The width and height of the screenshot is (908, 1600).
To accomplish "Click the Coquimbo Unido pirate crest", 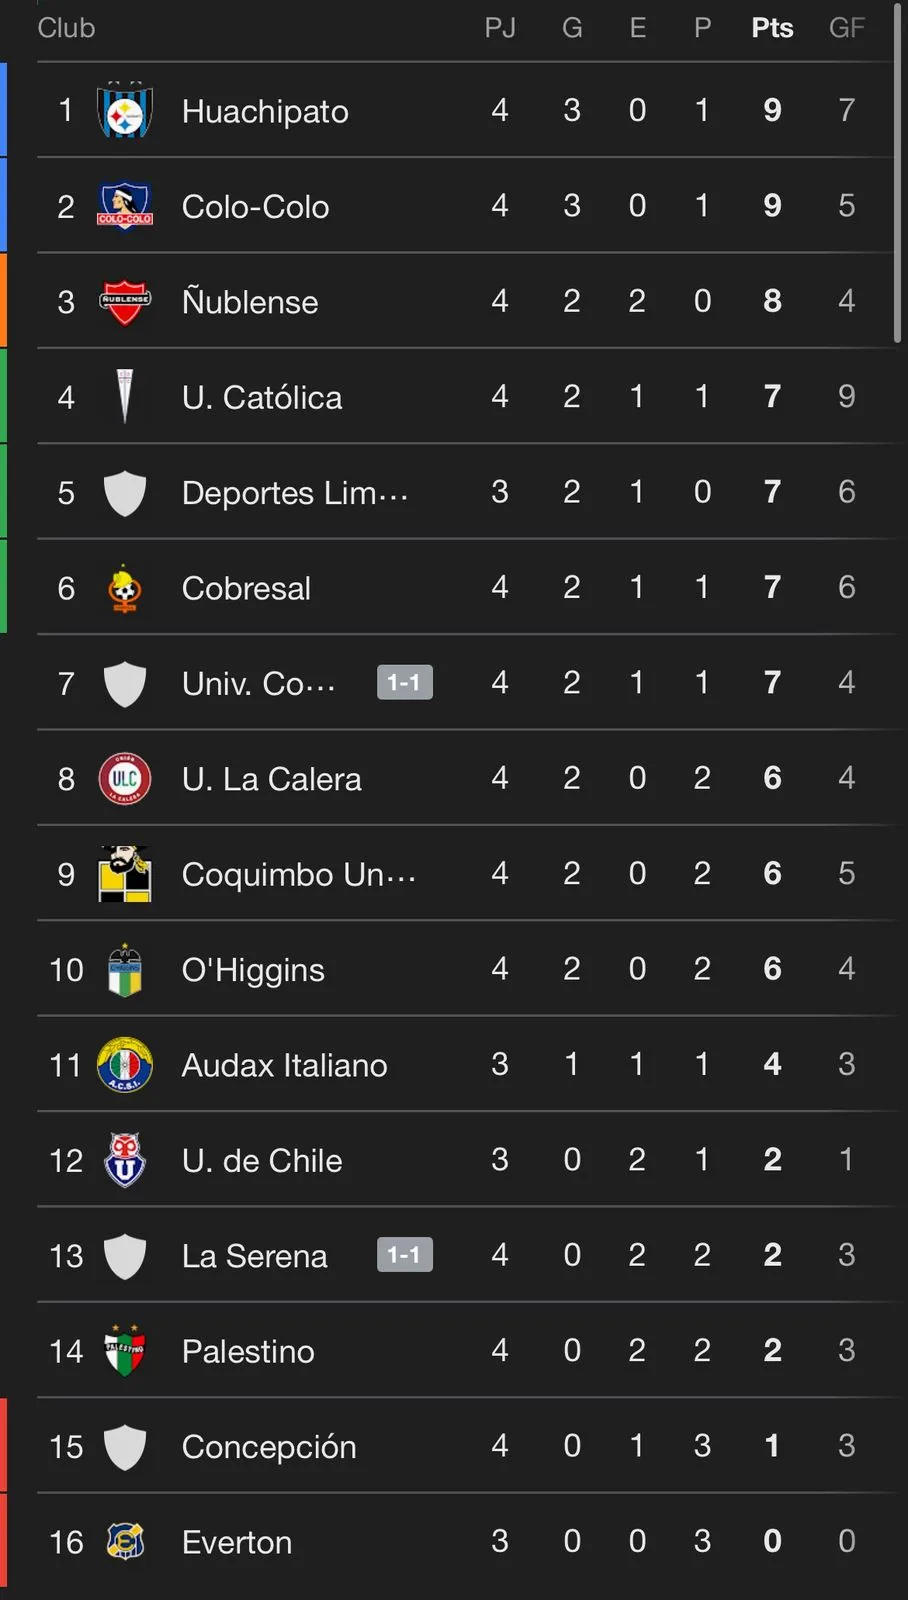I will tap(125, 874).
